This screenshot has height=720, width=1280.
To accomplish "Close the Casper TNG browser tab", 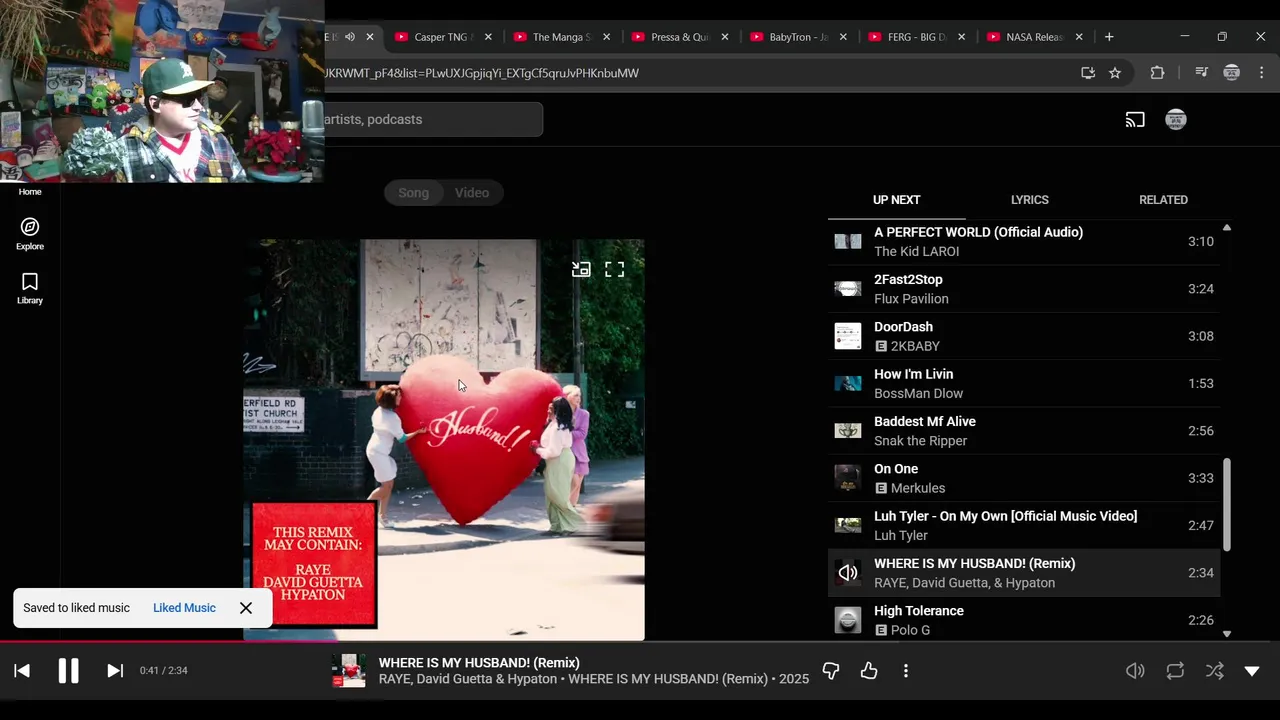I will click(x=488, y=37).
